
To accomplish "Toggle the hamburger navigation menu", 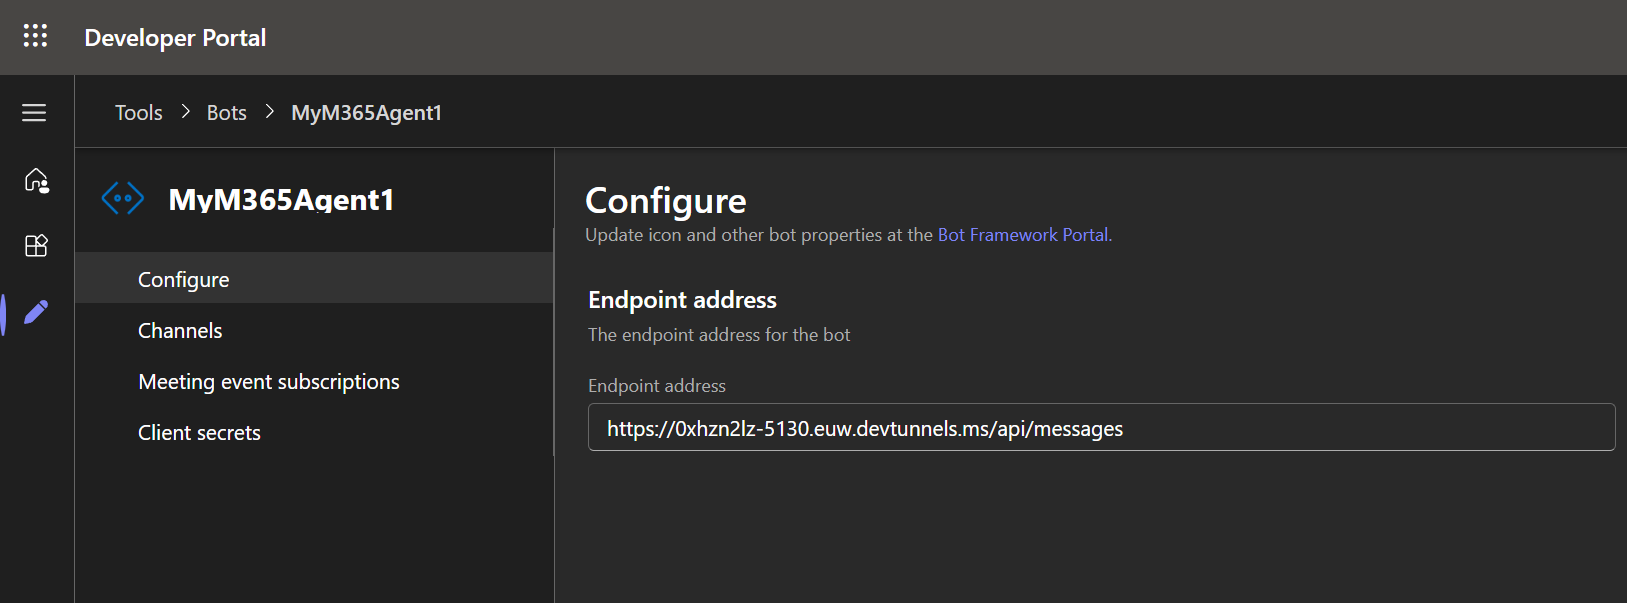I will (x=34, y=113).
